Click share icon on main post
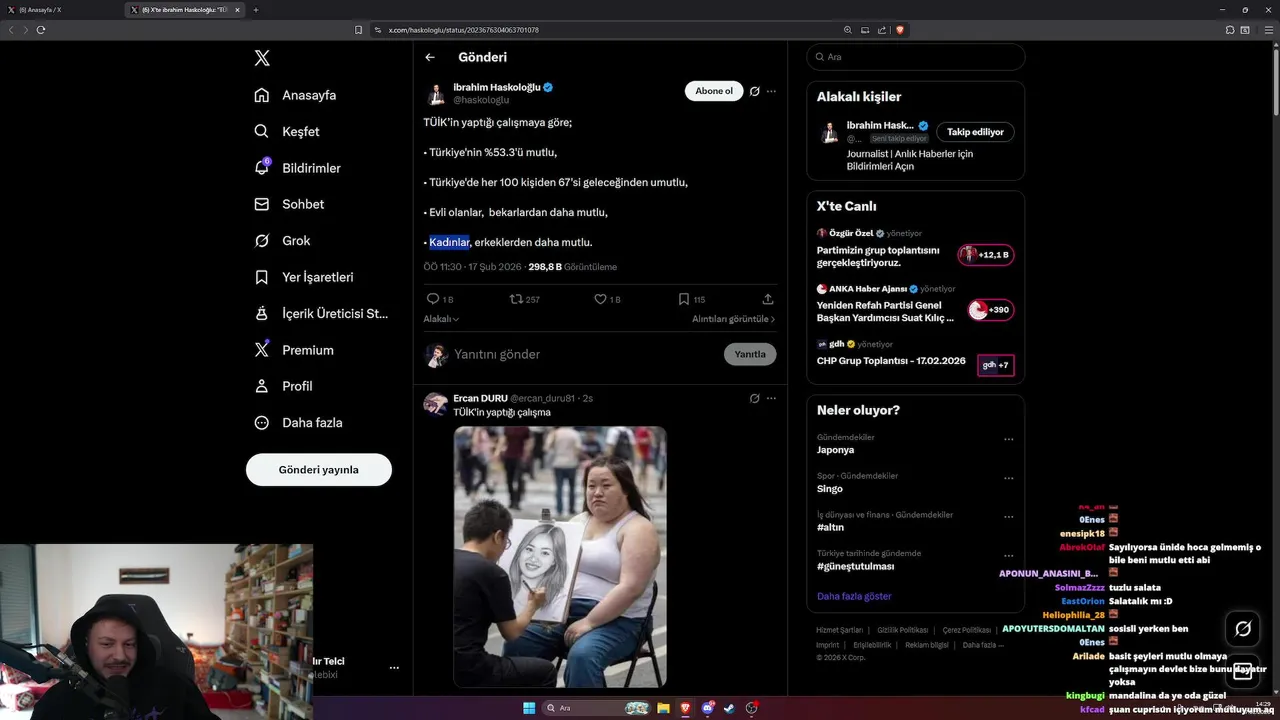The width and height of the screenshot is (1280, 720). [768, 299]
